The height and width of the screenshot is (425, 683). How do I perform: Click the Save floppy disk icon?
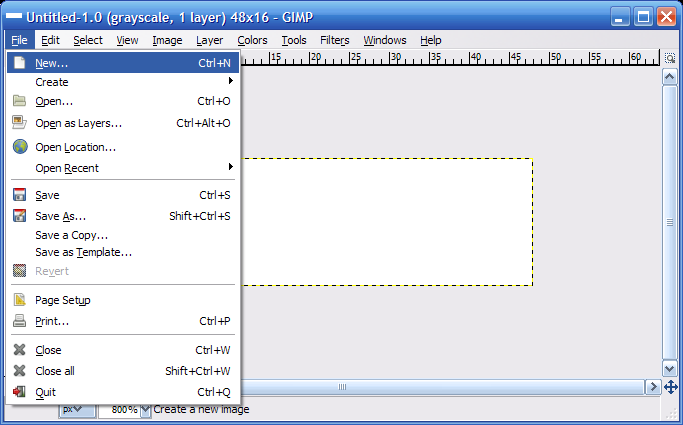(x=19, y=195)
